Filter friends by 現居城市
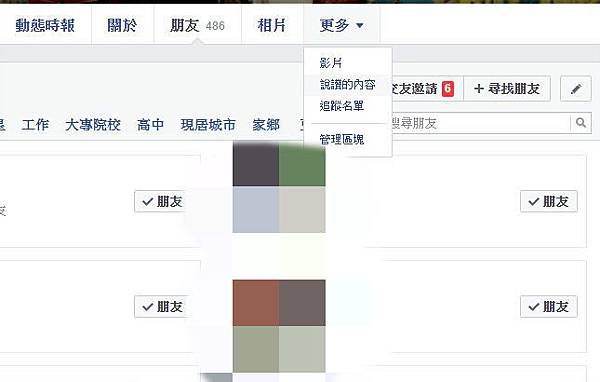 pyautogui.click(x=208, y=125)
